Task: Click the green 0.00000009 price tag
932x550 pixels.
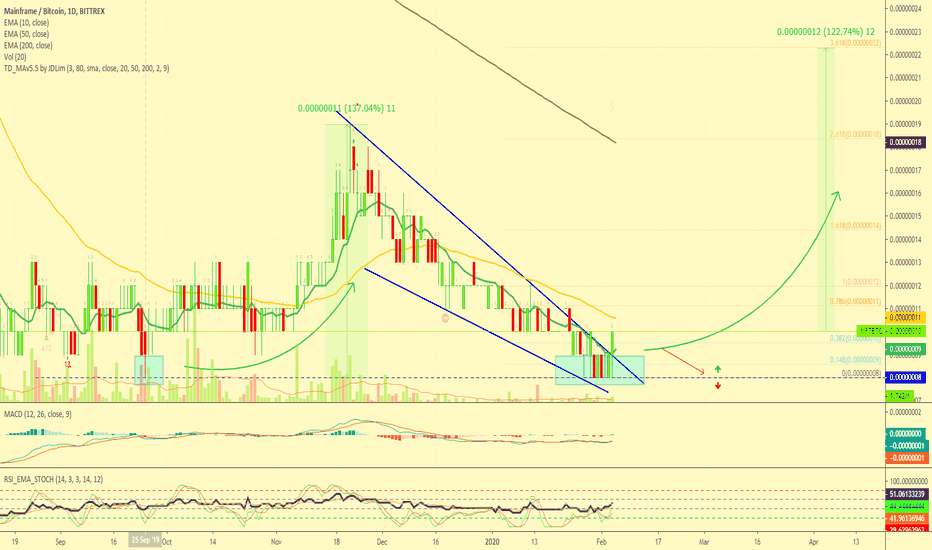Action: [905, 349]
